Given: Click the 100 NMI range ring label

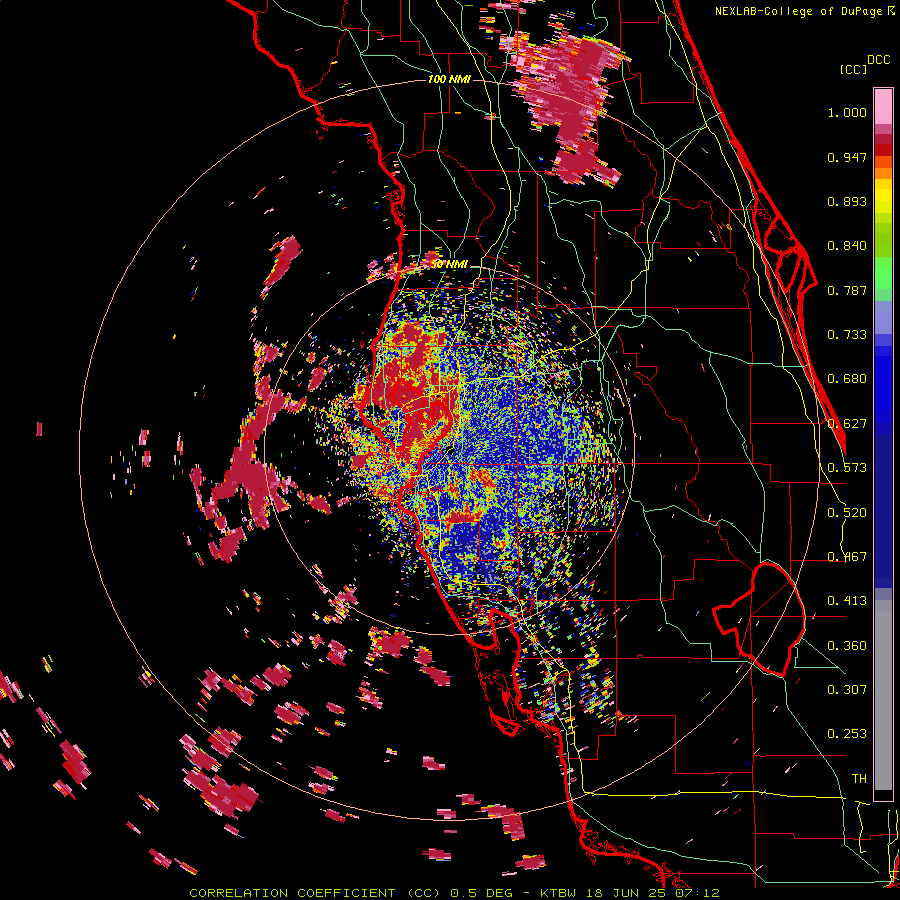Looking at the screenshot, I should point(449,79).
